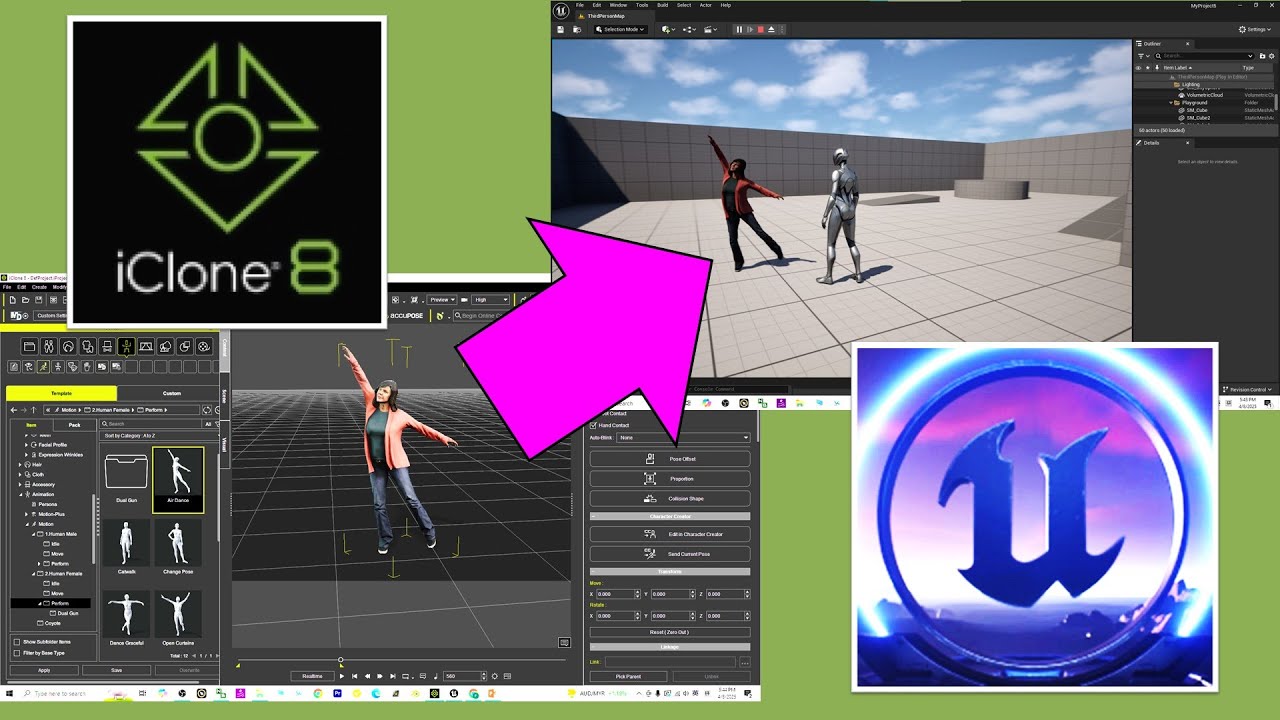Image resolution: width=1280 pixels, height=720 pixels.
Task: Switch to the Pack tab in iClone
Action: point(75,425)
